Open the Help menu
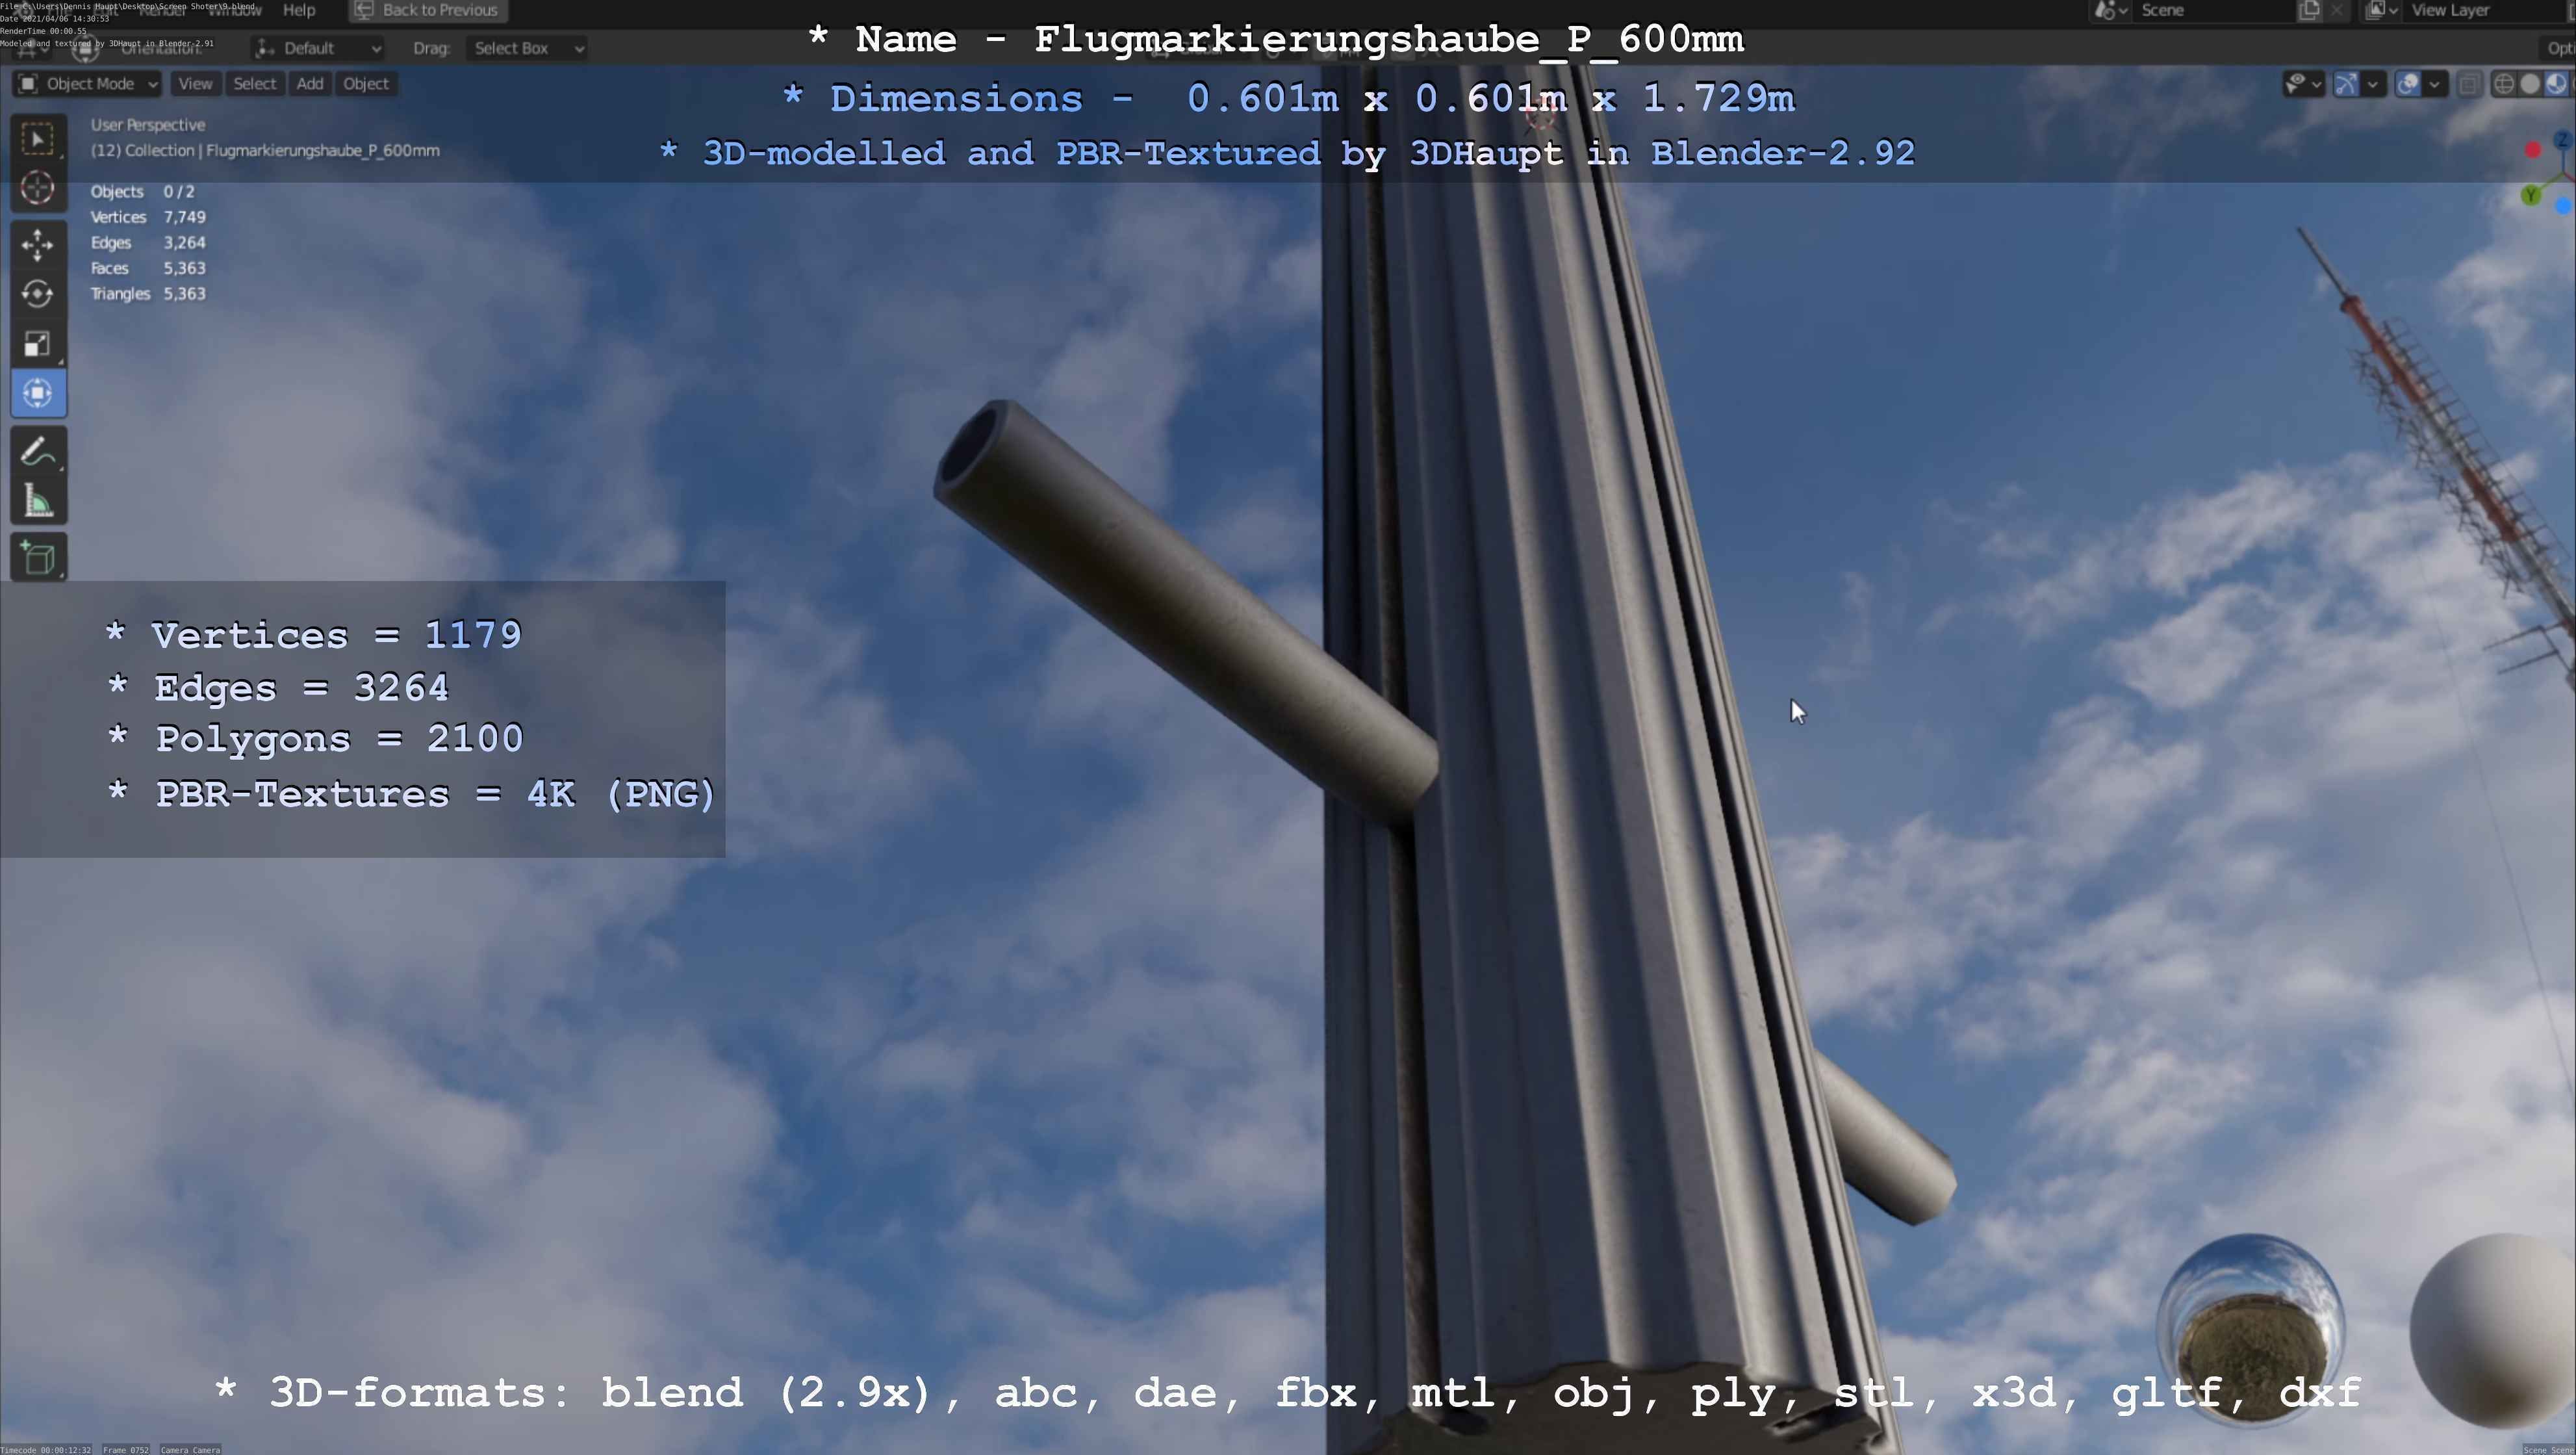Screen dimensions: 2576x1455 [299, 10]
